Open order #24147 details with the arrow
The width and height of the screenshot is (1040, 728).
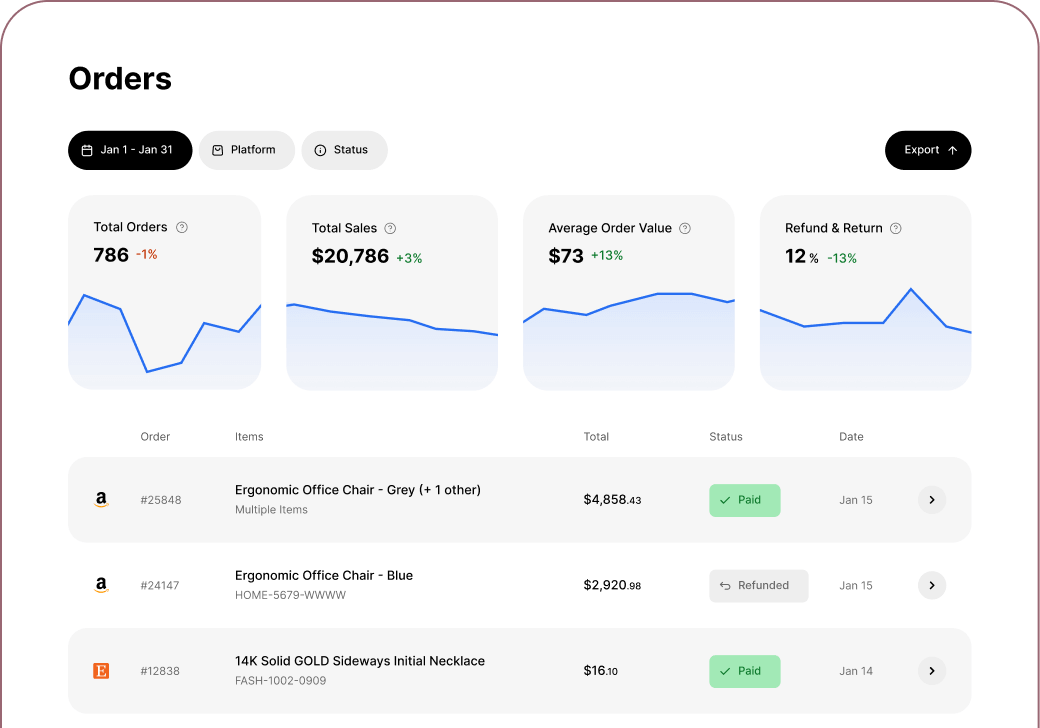(932, 585)
